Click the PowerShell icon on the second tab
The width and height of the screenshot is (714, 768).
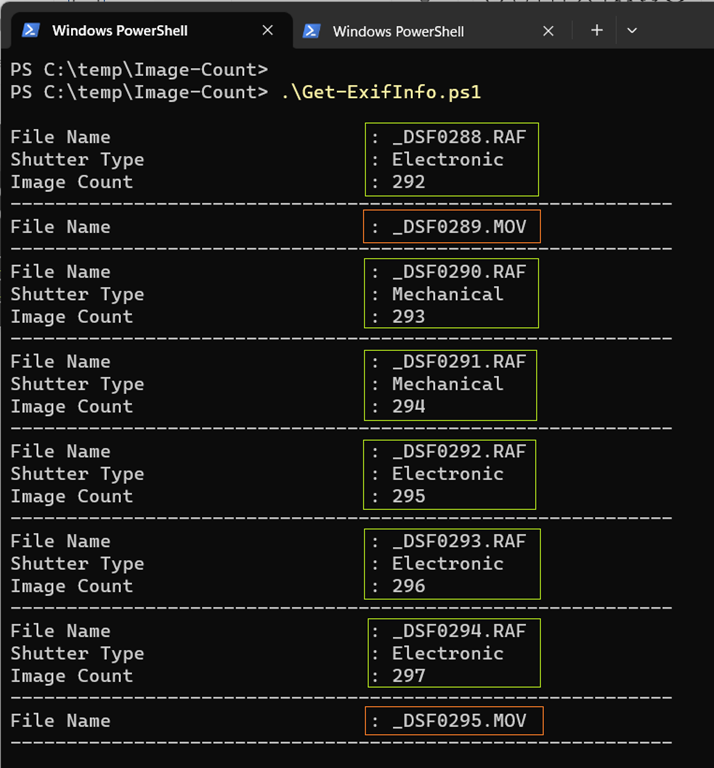(311, 31)
